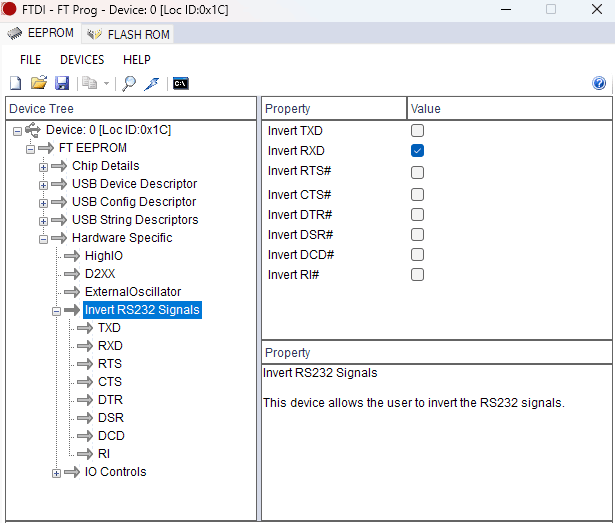The image size is (615, 523).
Task: Click the Value column header
Action: pos(509,109)
